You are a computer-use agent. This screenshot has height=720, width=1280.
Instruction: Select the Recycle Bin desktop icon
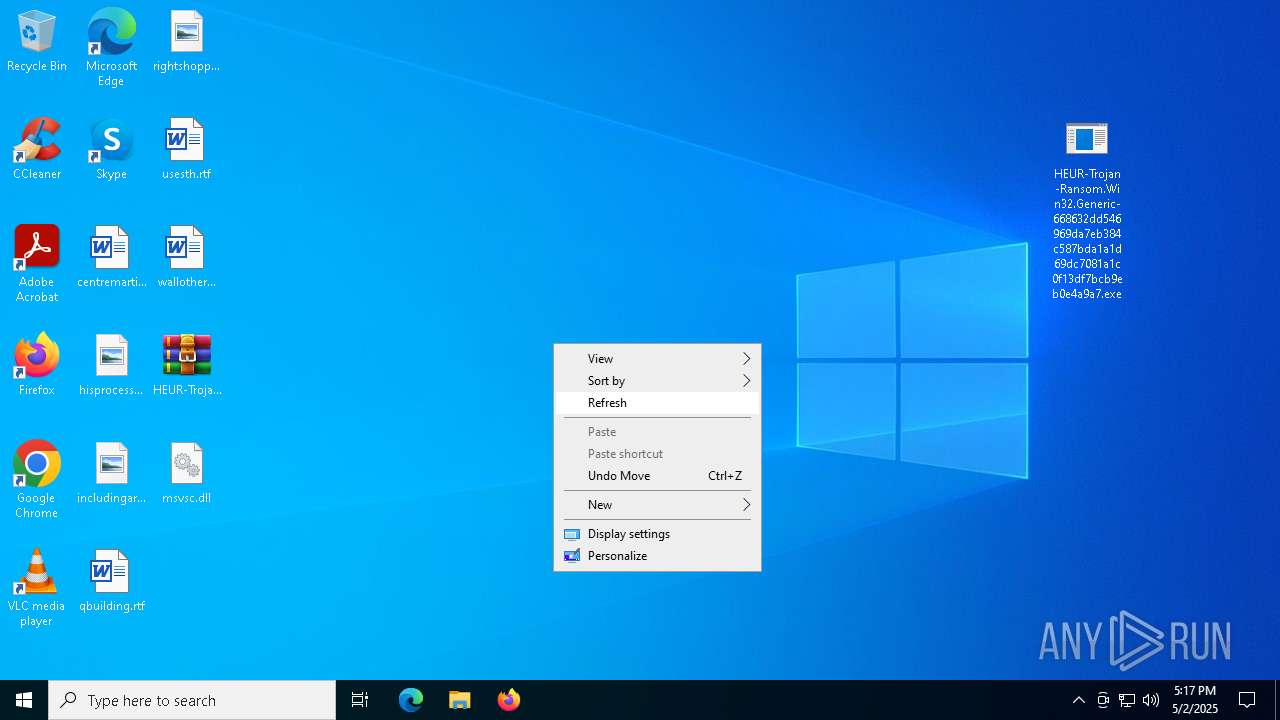click(x=37, y=42)
